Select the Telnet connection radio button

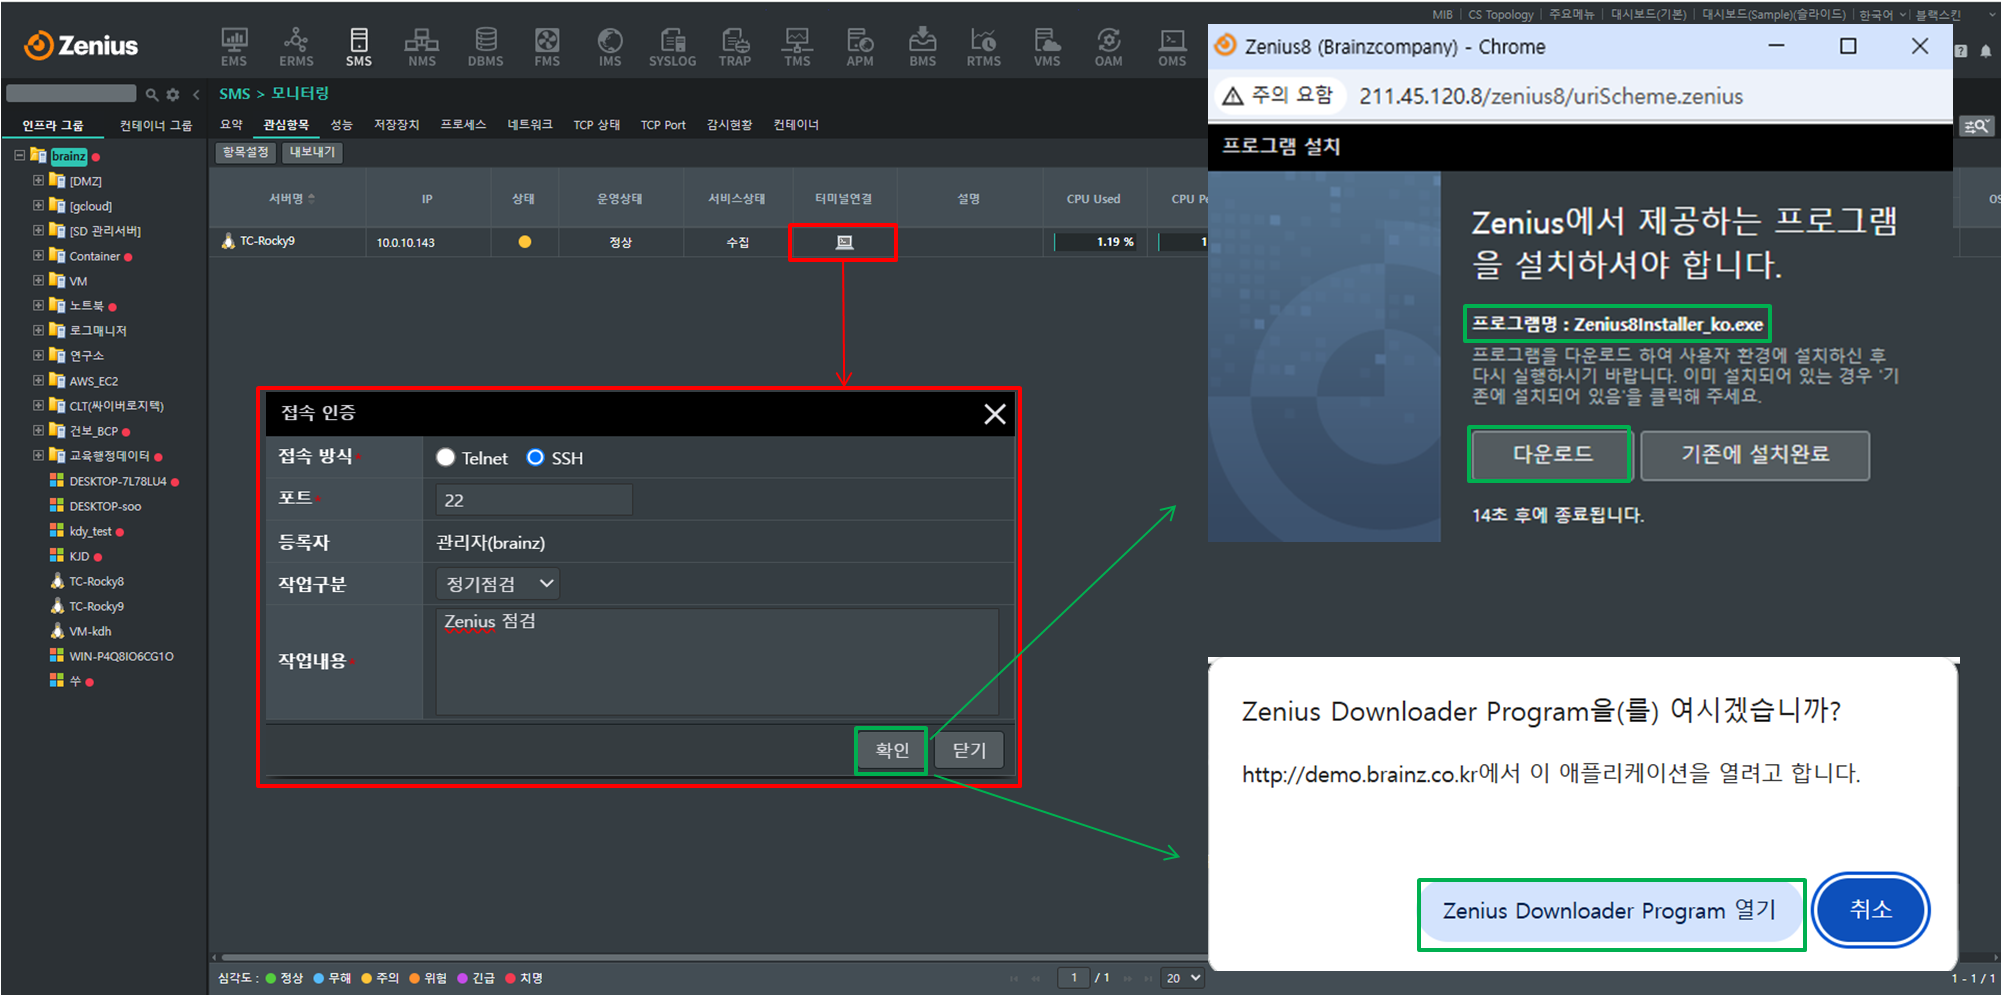click(446, 457)
